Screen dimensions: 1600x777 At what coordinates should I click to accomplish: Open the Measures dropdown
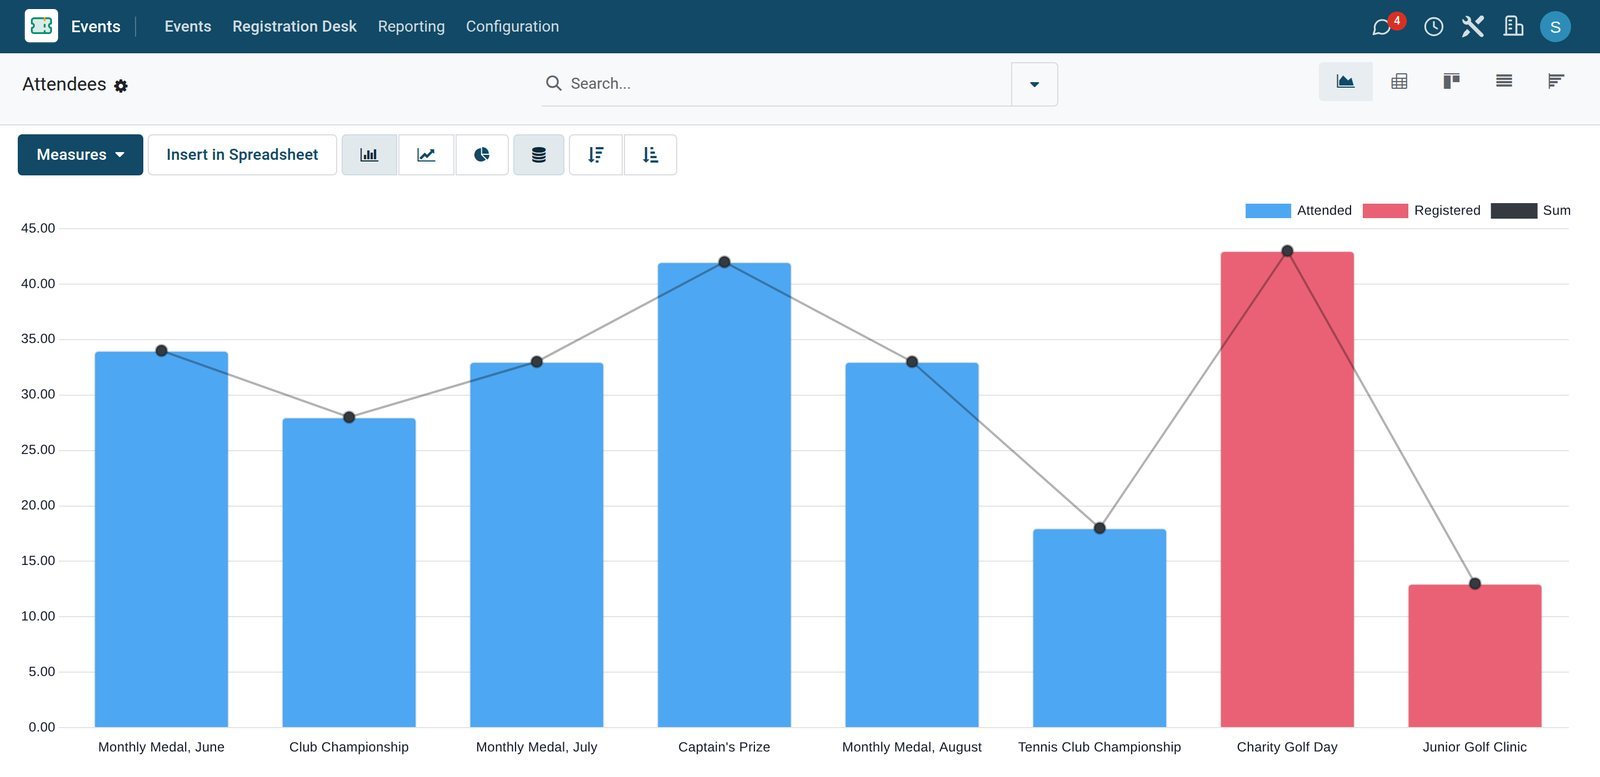click(x=80, y=155)
